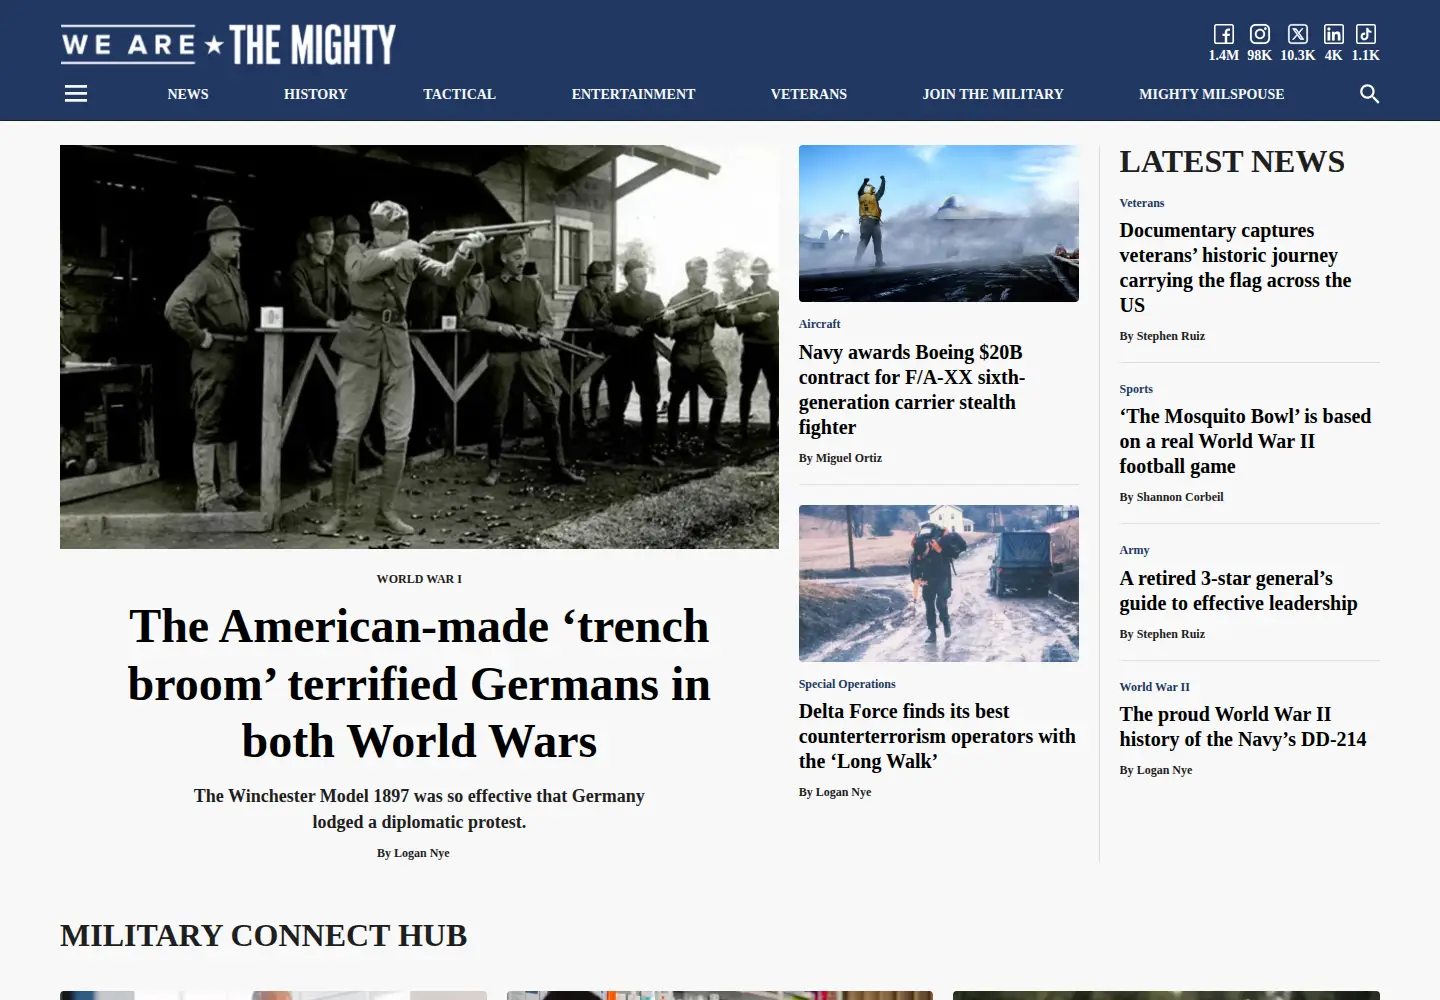1440x1000 pixels.
Task: Open the Facebook social icon
Action: pyautogui.click(x=1223, y=34)
